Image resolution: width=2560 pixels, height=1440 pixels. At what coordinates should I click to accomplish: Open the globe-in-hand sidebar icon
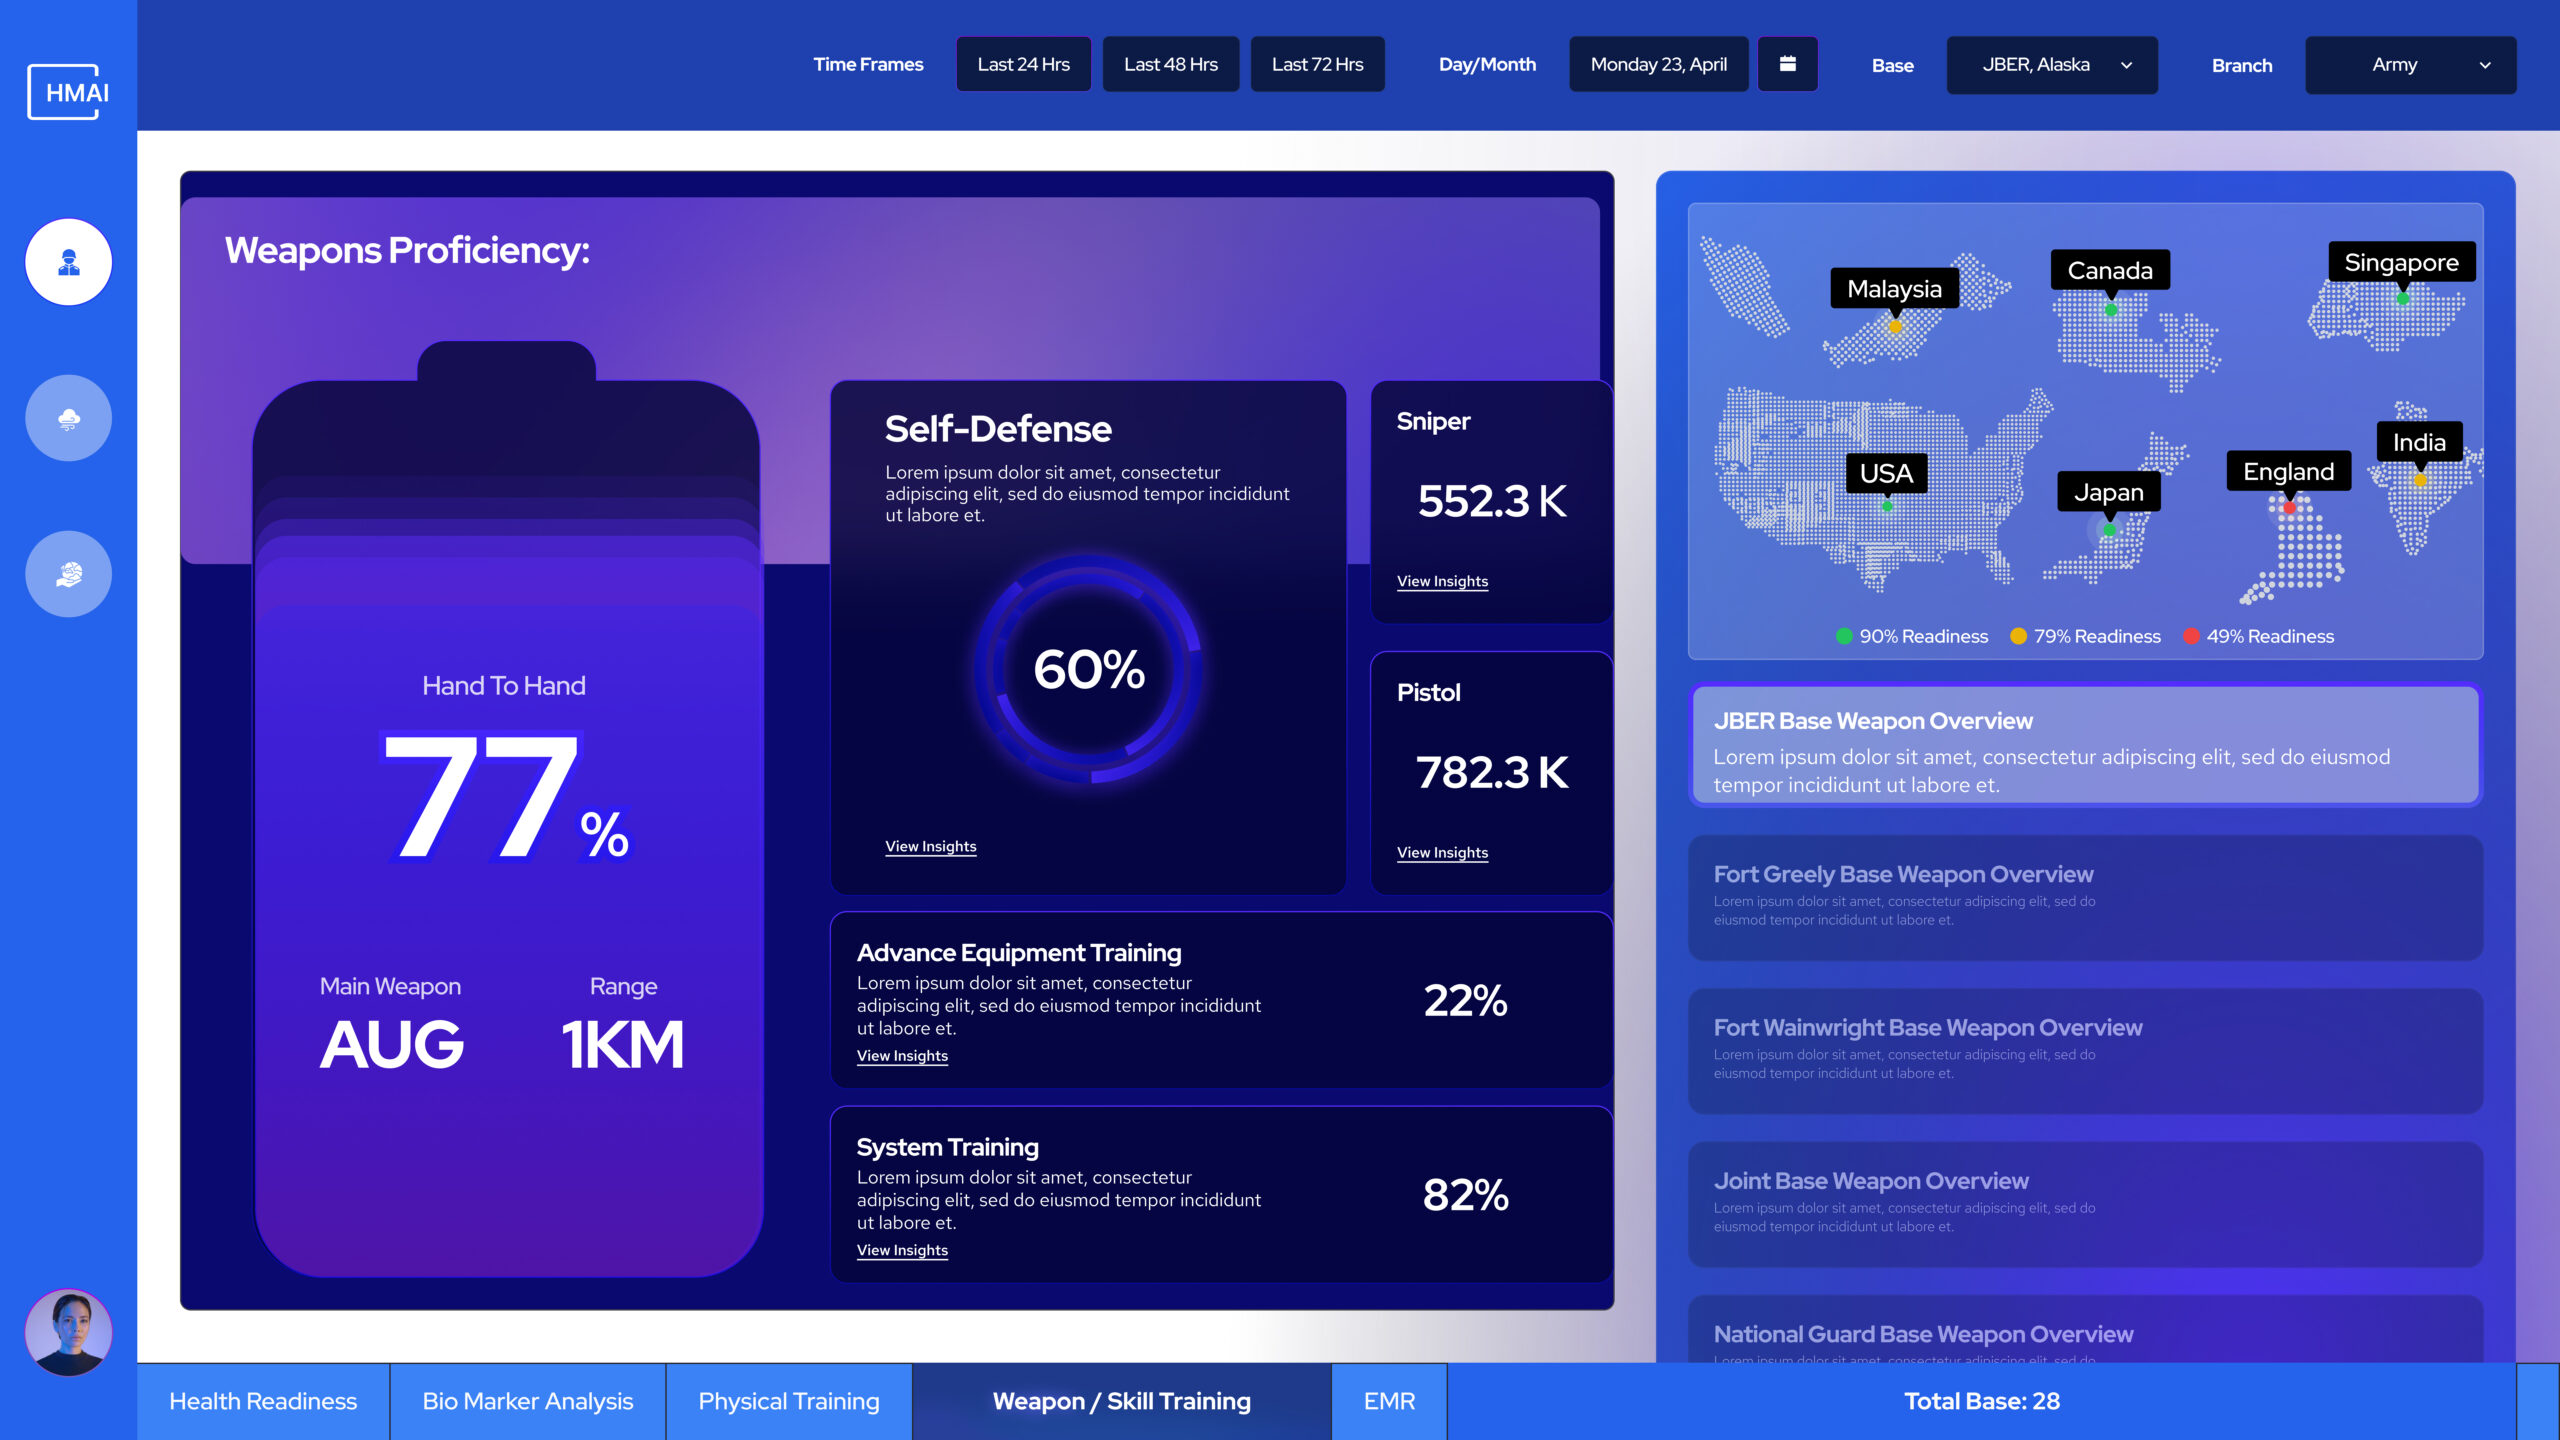[68, 574]
